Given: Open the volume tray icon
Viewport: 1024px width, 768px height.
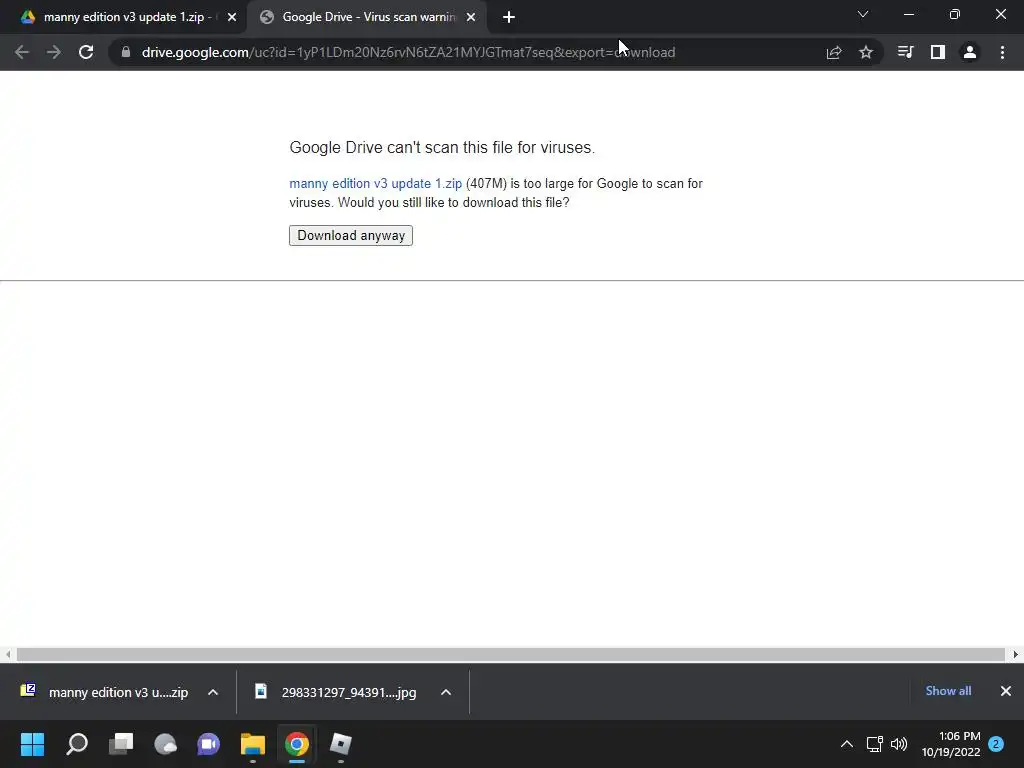Looking at the screenshot, I should click(x=899, y=744).
